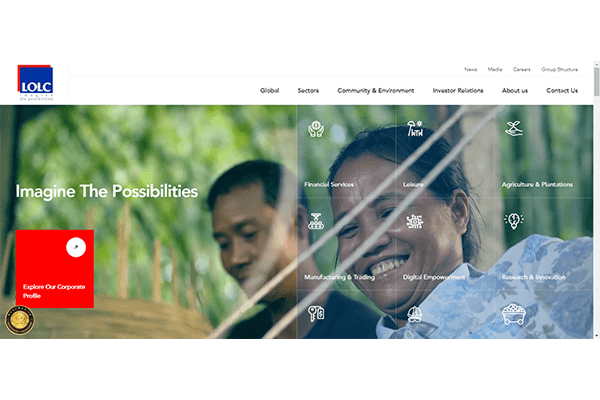600x400 pixels.
Task: Expand the About us menu
Action: [515, 91]
